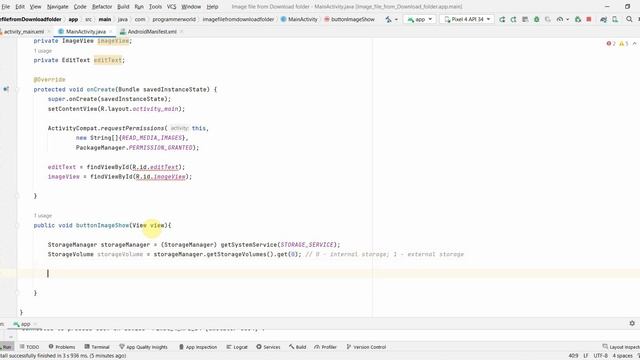Screen dimensions: 640x360
Task: Click the yellow warnings count indicator
Action: [x=623, y=44]
